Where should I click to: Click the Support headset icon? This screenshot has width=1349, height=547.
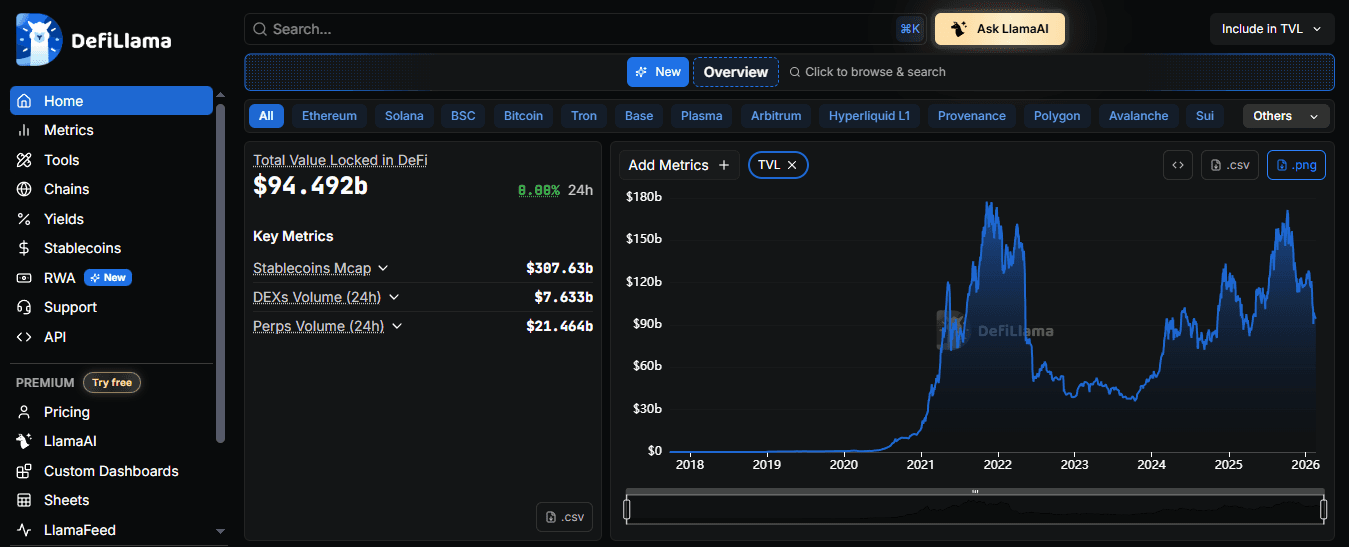(24, 307)
